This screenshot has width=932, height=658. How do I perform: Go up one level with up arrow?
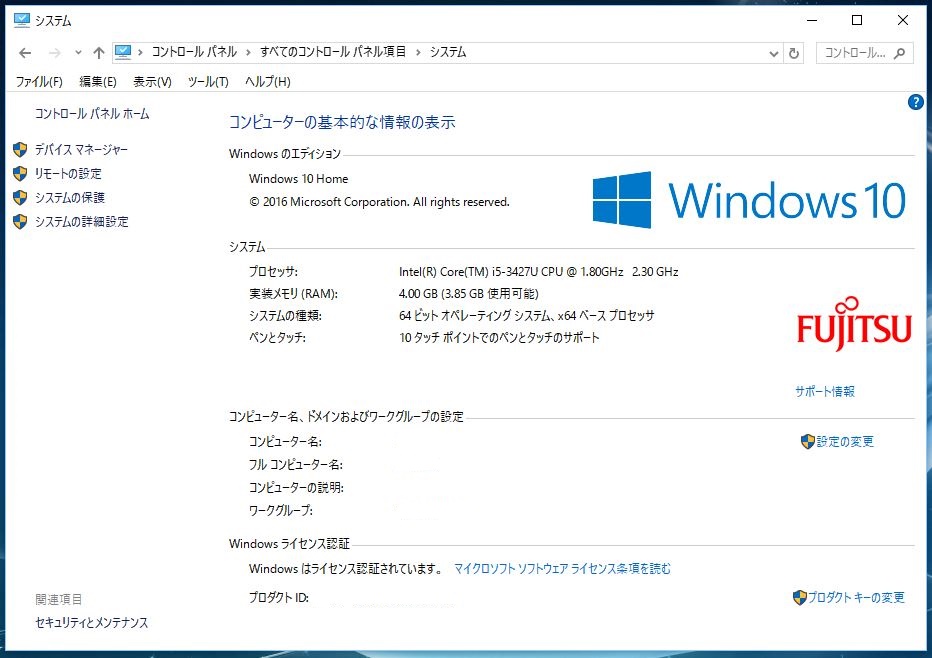tap(99, 53)
